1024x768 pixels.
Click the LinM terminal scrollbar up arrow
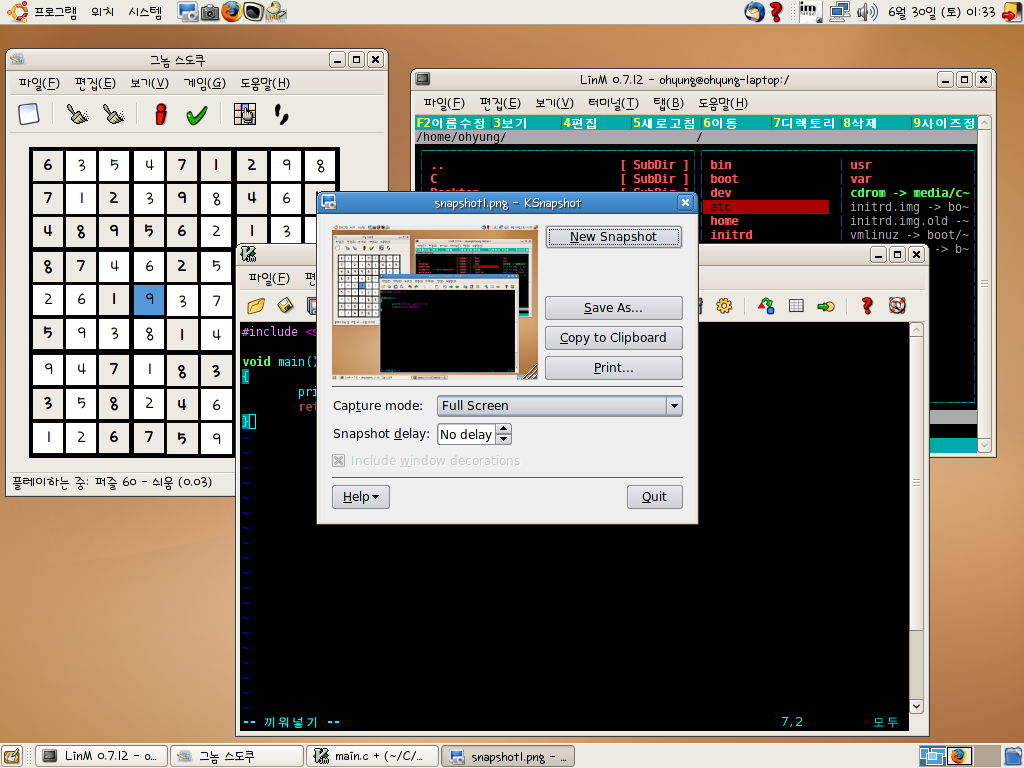[x=984, y=122]
